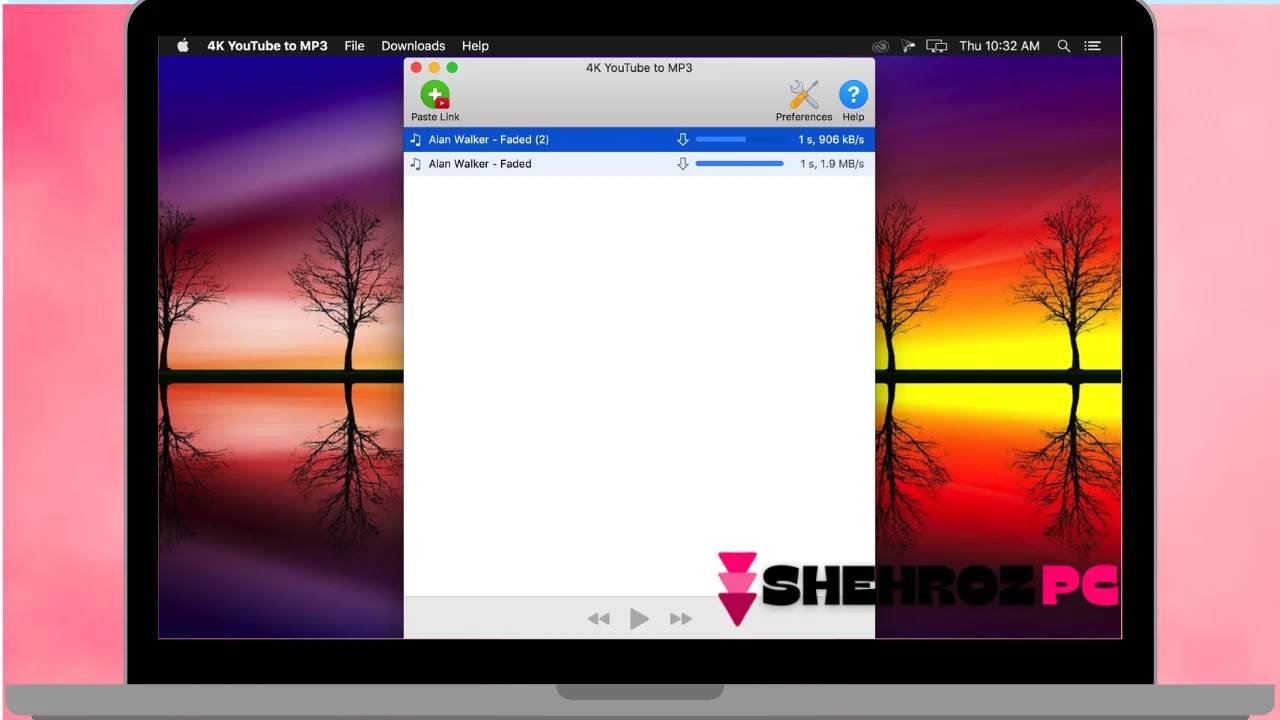Click the 1 s, 906 kB/s speed text

[831, 139]
